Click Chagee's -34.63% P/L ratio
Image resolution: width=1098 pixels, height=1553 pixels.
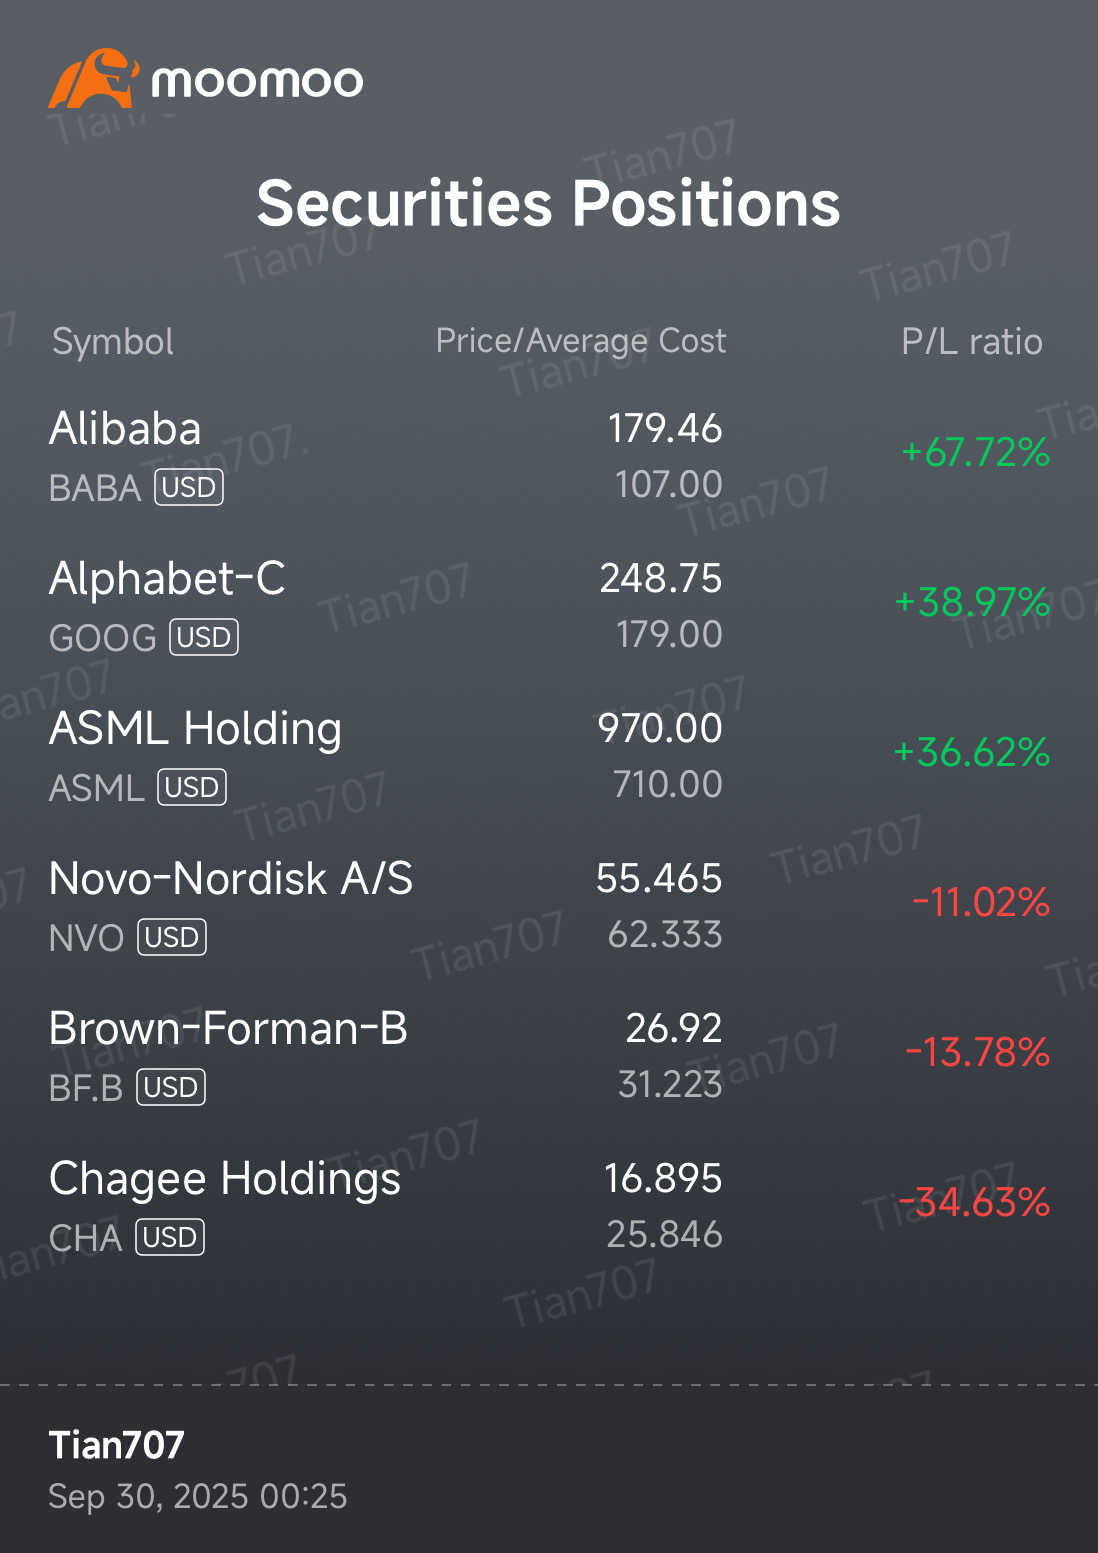click(x=975, y=1202)
